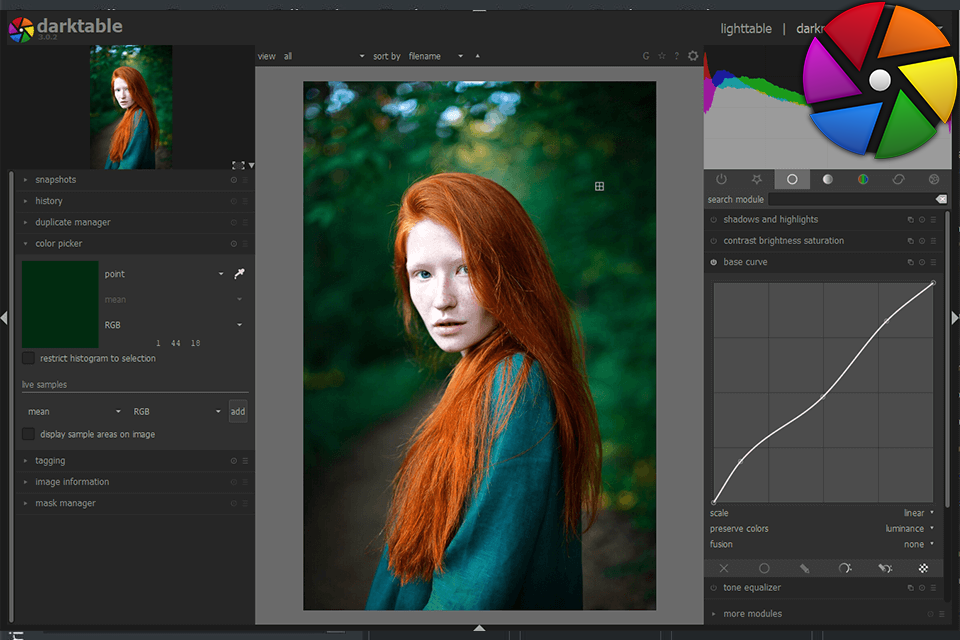
Task: Open presets menu for tone equalizer
Action: 933,587
